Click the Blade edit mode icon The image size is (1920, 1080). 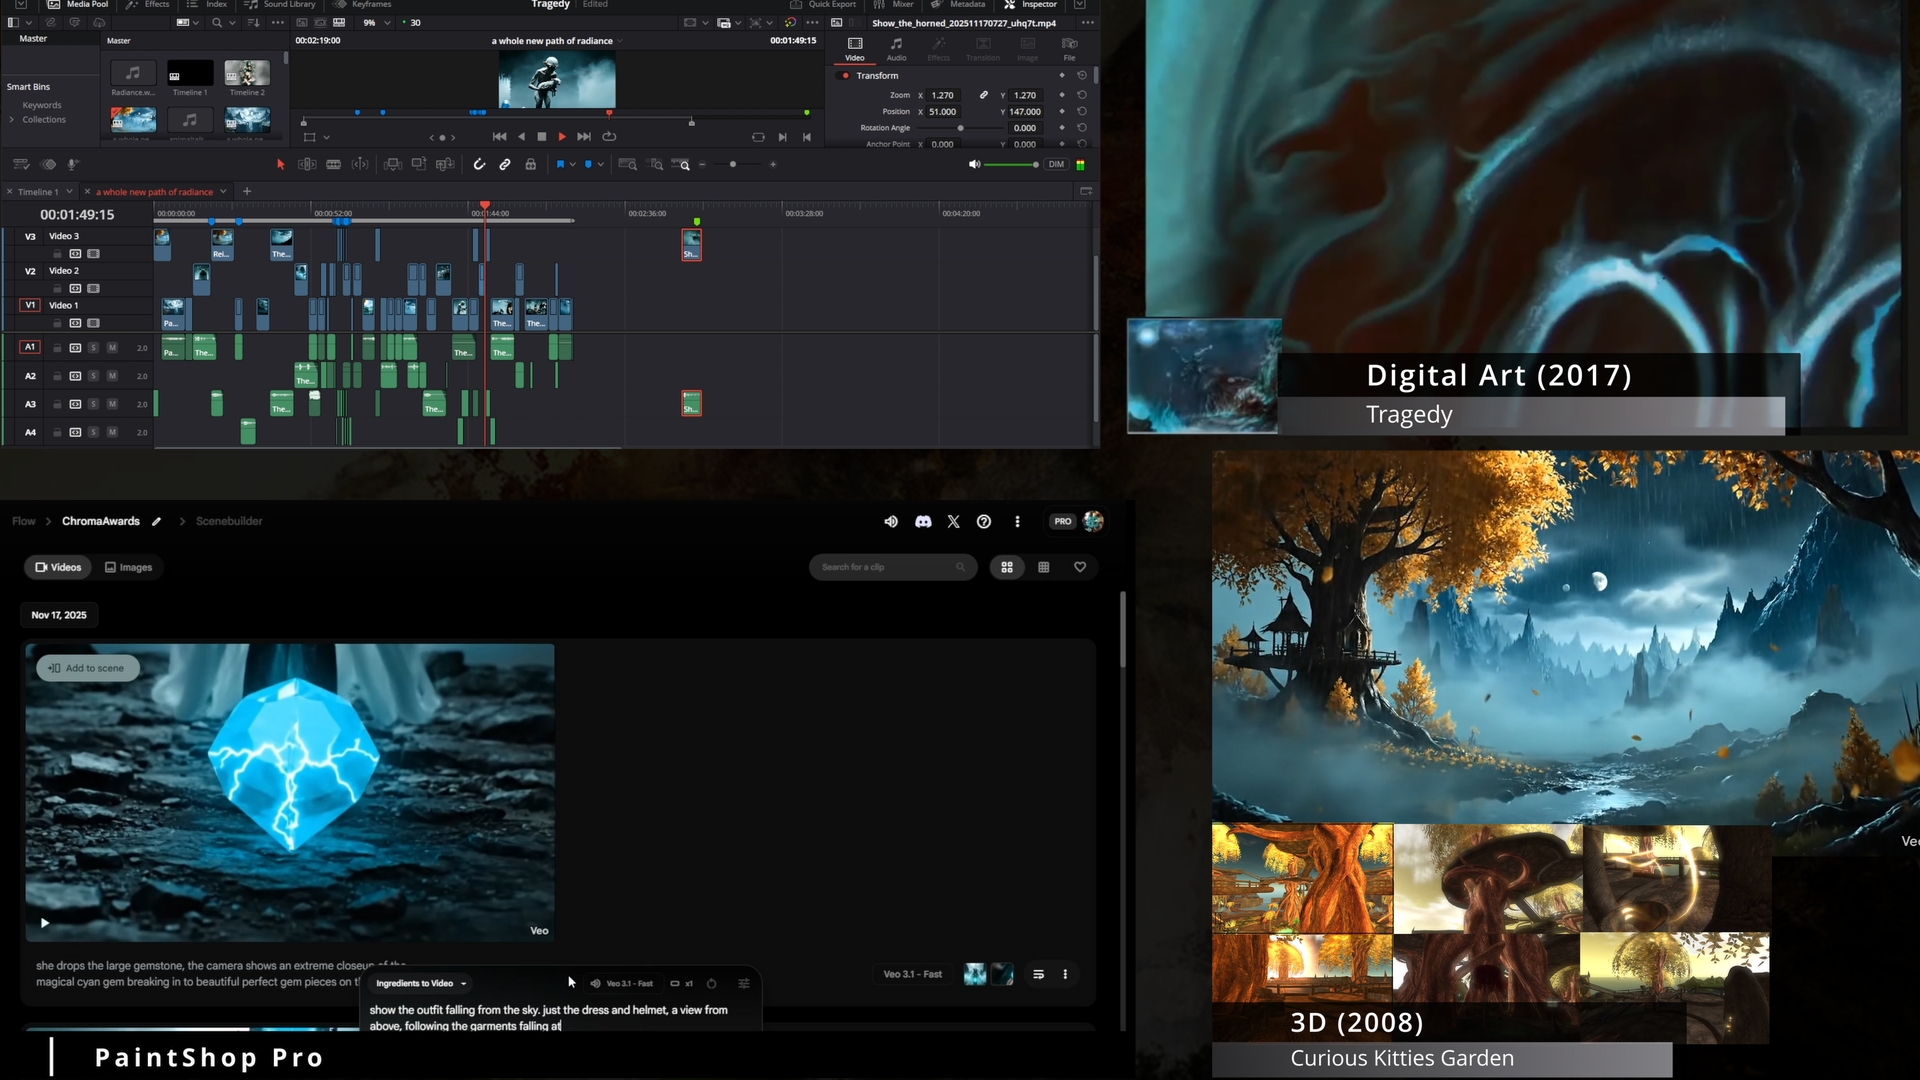click(x=334, y=164)
